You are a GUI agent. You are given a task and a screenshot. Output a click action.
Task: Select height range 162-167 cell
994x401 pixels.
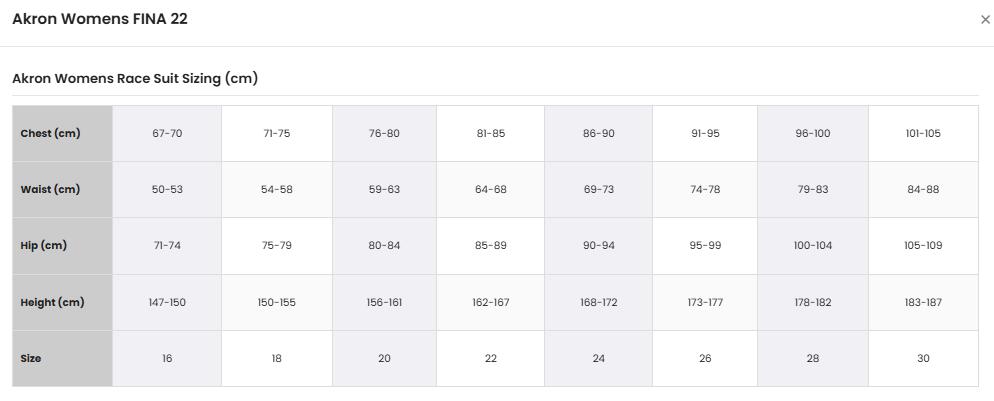click(x=490, y=302)
